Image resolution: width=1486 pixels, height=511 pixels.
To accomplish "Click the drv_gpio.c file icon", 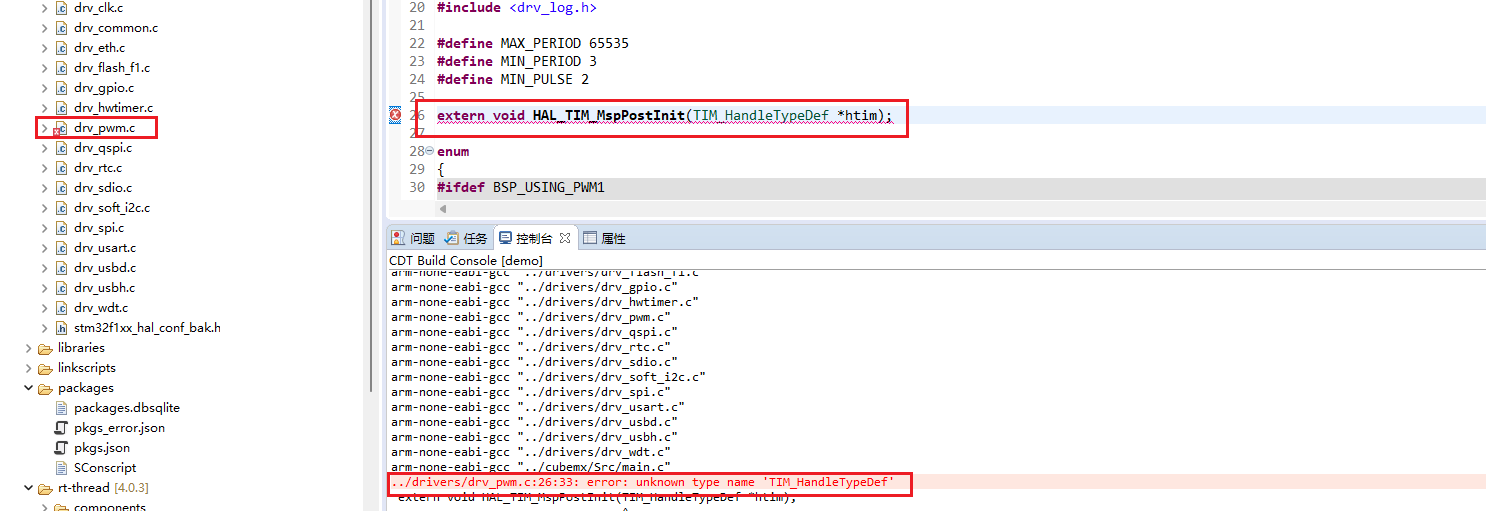I will [x=61, y=88].
